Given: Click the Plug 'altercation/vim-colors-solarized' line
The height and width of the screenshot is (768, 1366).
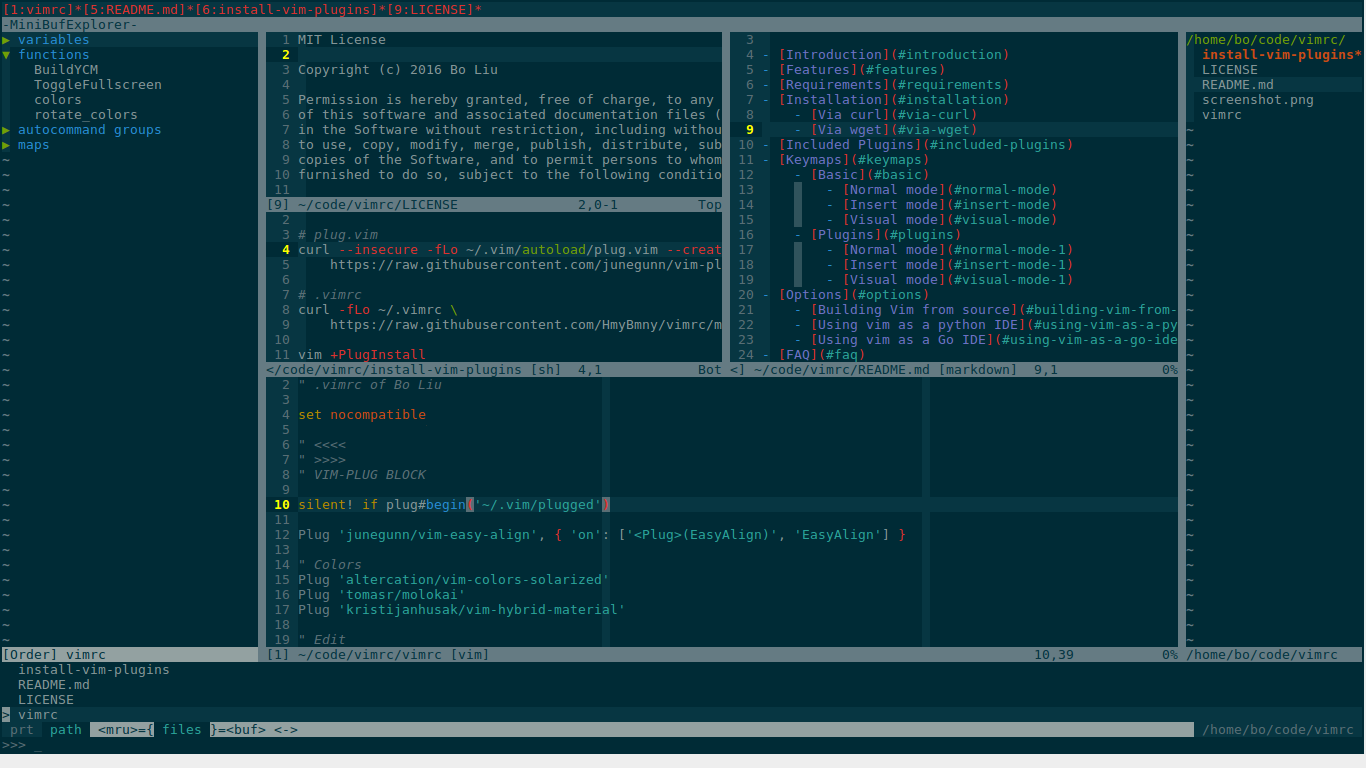Looking at the screenshot, I should (454, 580).
